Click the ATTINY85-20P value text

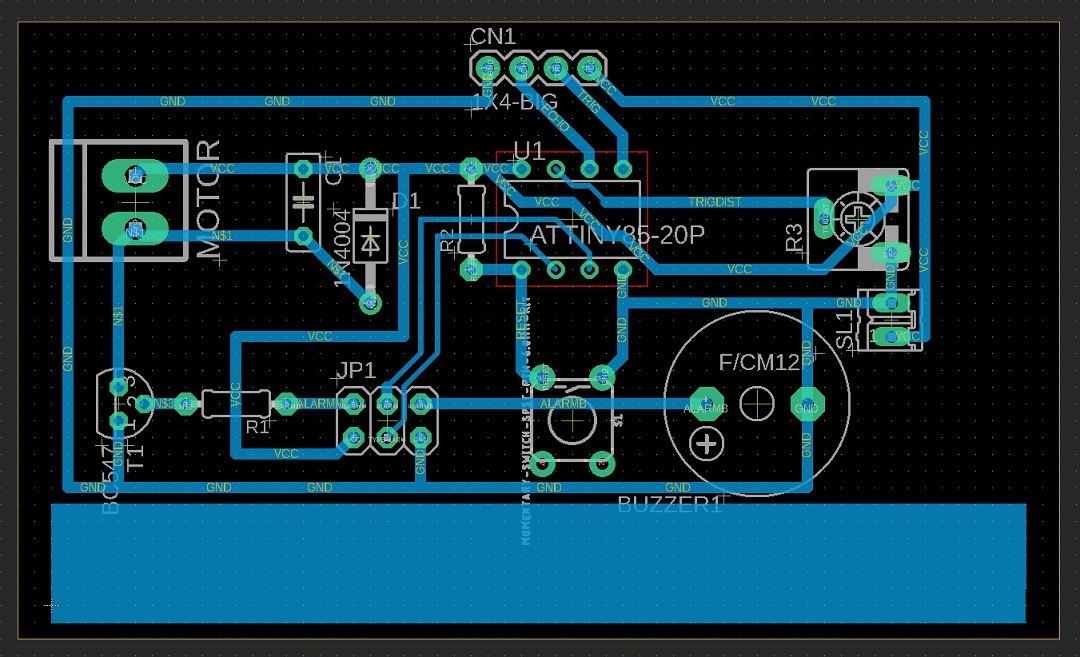pos(618,235)
